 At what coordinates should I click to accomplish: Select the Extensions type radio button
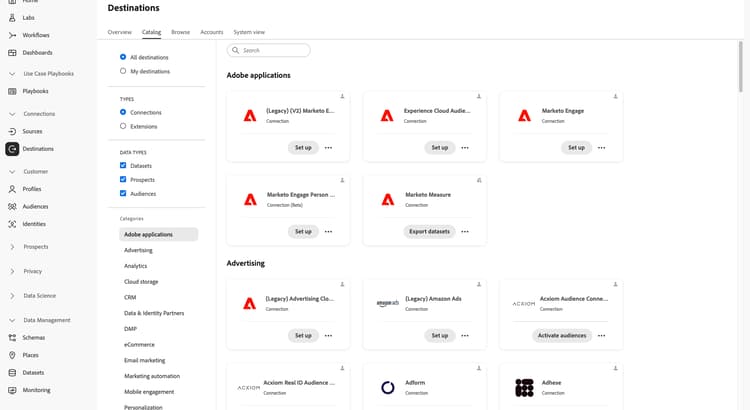point(123,126)
